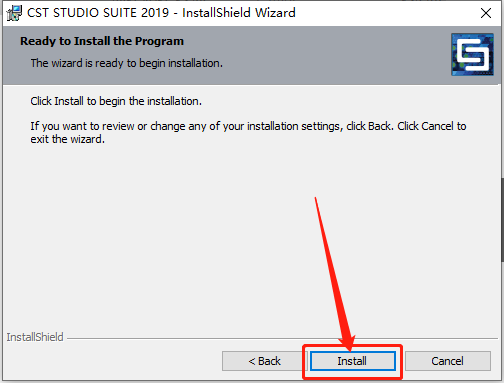504x383 pixels.
Task: Go to the previous step with Back
Action: 264,361
